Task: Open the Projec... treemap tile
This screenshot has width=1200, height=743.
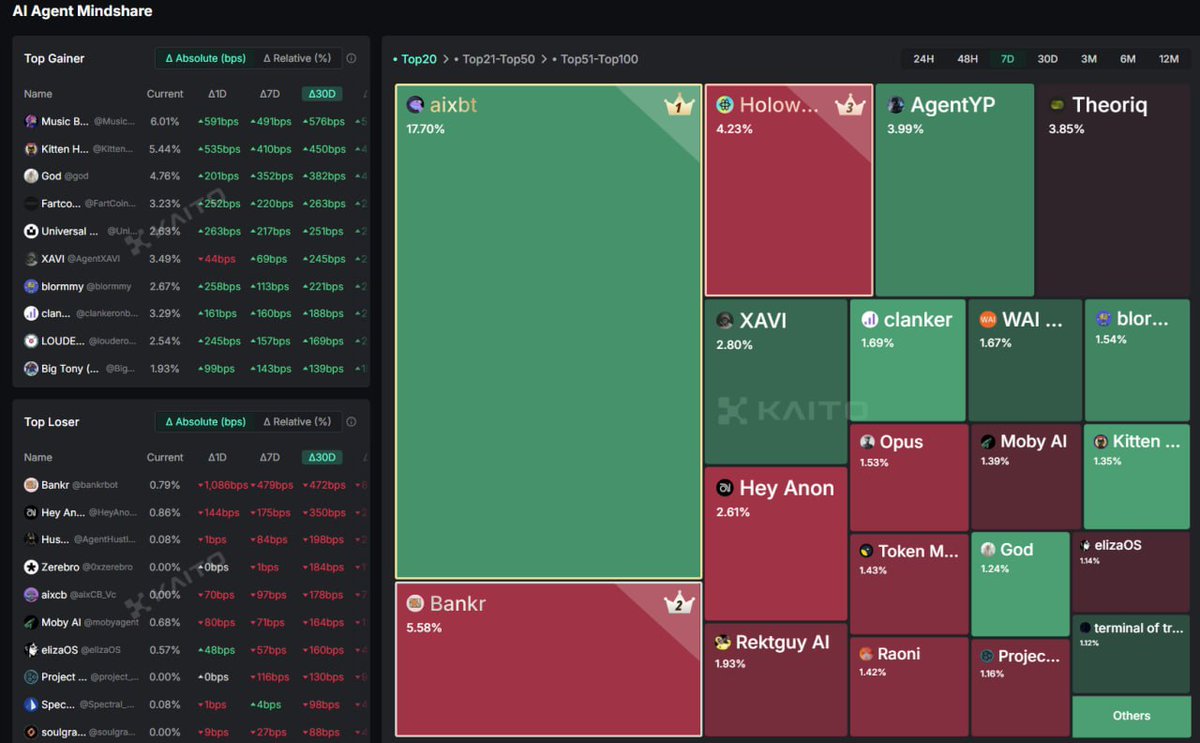Action: [1020, 688]
